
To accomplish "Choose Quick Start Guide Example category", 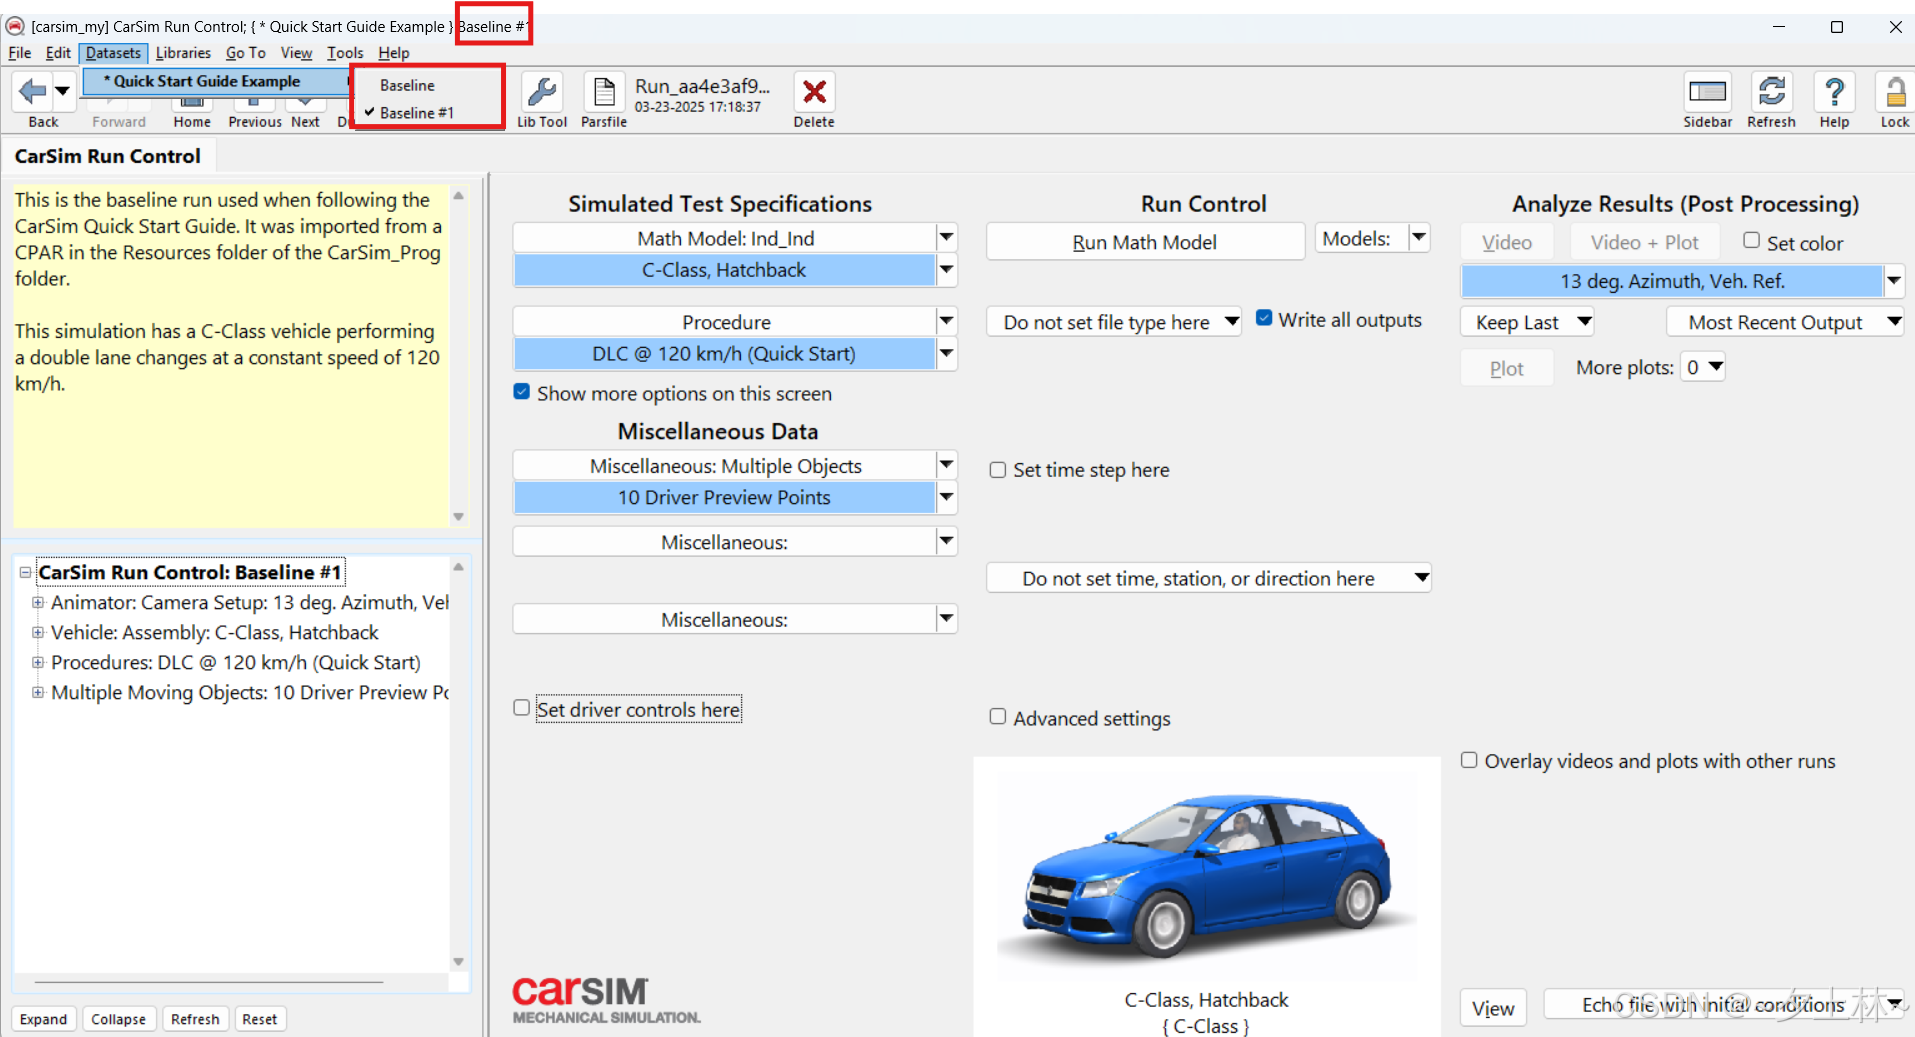I will click(215, 81).
